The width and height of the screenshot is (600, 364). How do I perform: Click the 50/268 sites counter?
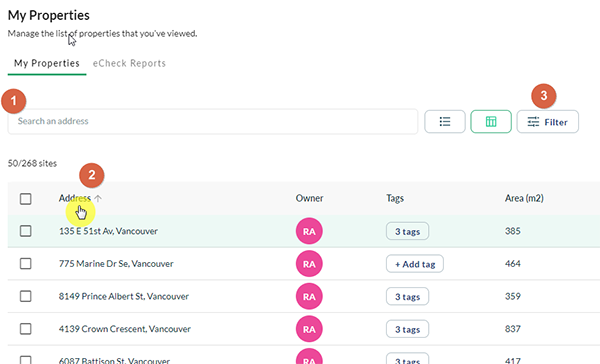[32, 163]
